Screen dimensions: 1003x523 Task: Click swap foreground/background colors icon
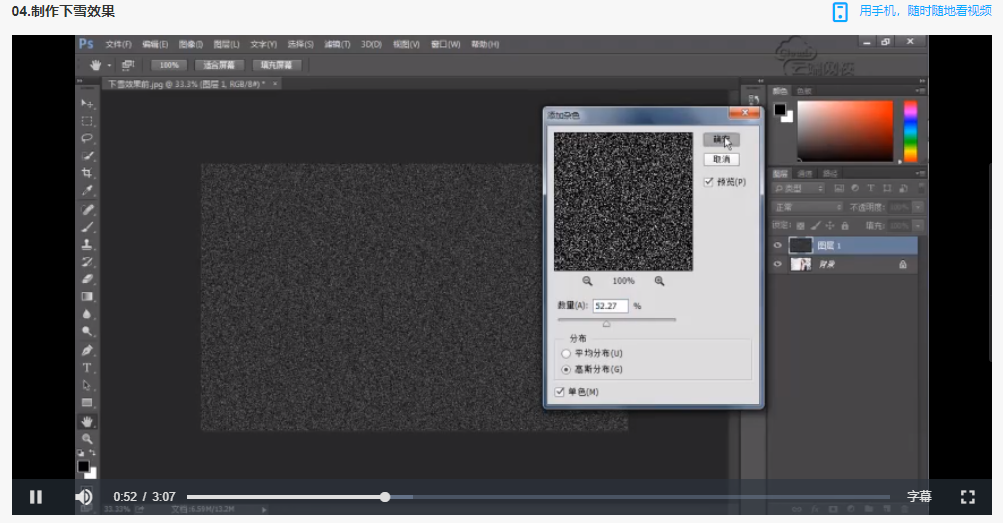click(x=93, y=453)
